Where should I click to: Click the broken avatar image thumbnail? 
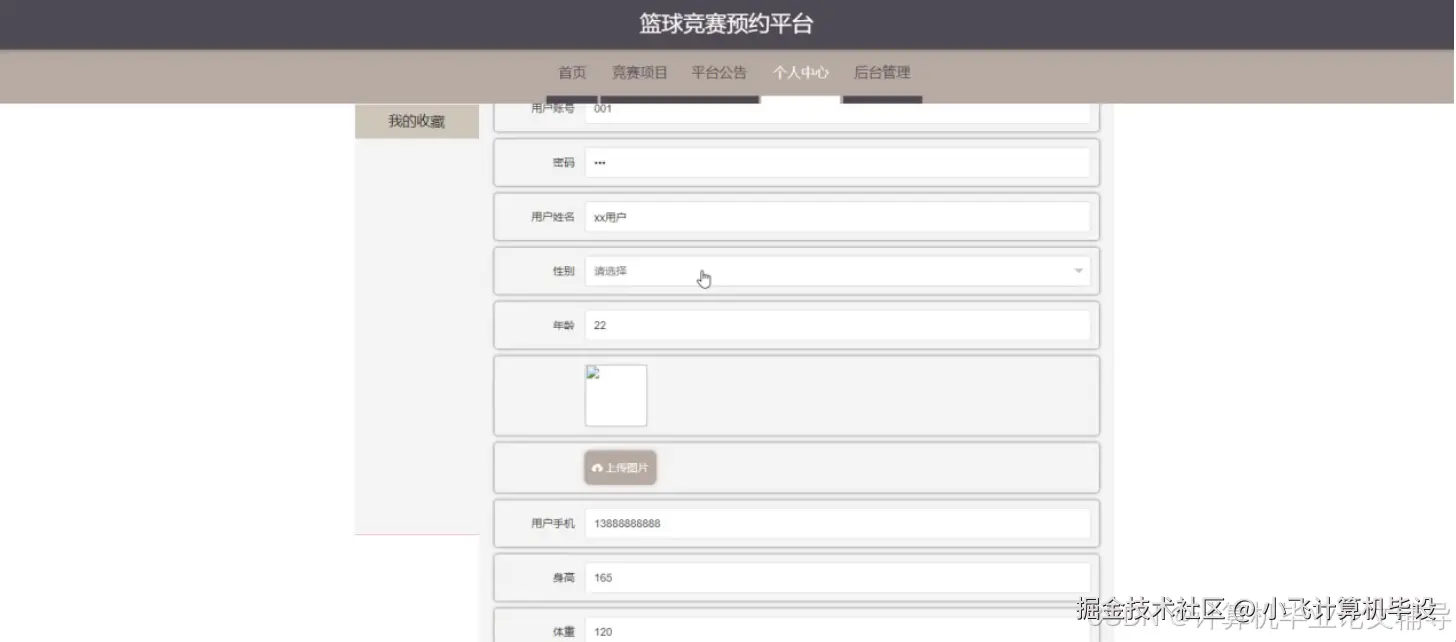pyautogui.click(x=616, y=396)
